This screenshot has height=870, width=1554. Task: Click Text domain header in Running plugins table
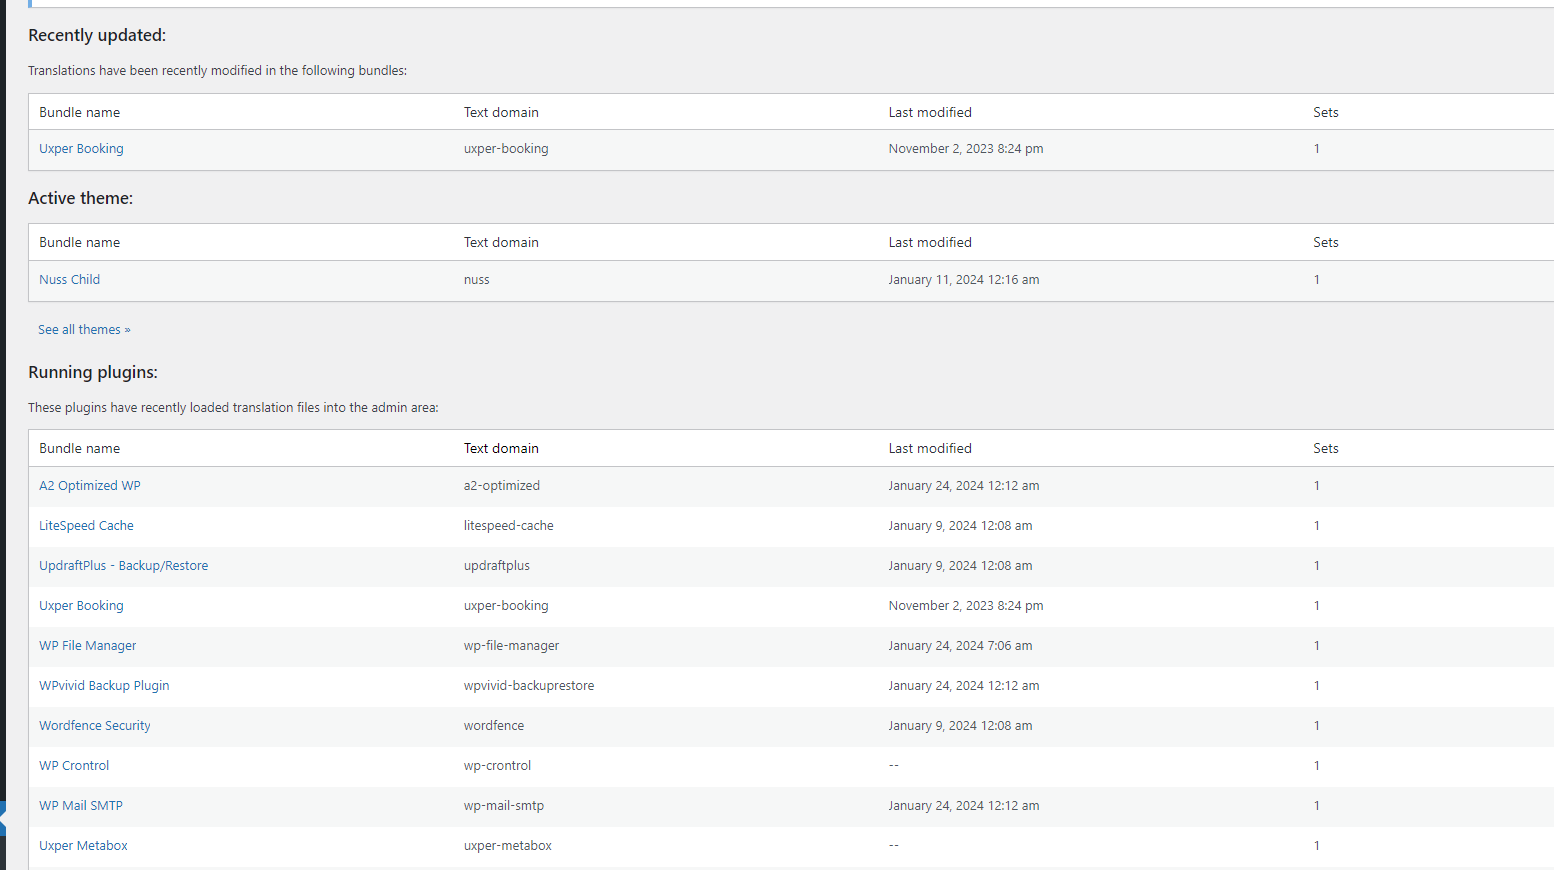pyautogui.click(x=501, y=448)
